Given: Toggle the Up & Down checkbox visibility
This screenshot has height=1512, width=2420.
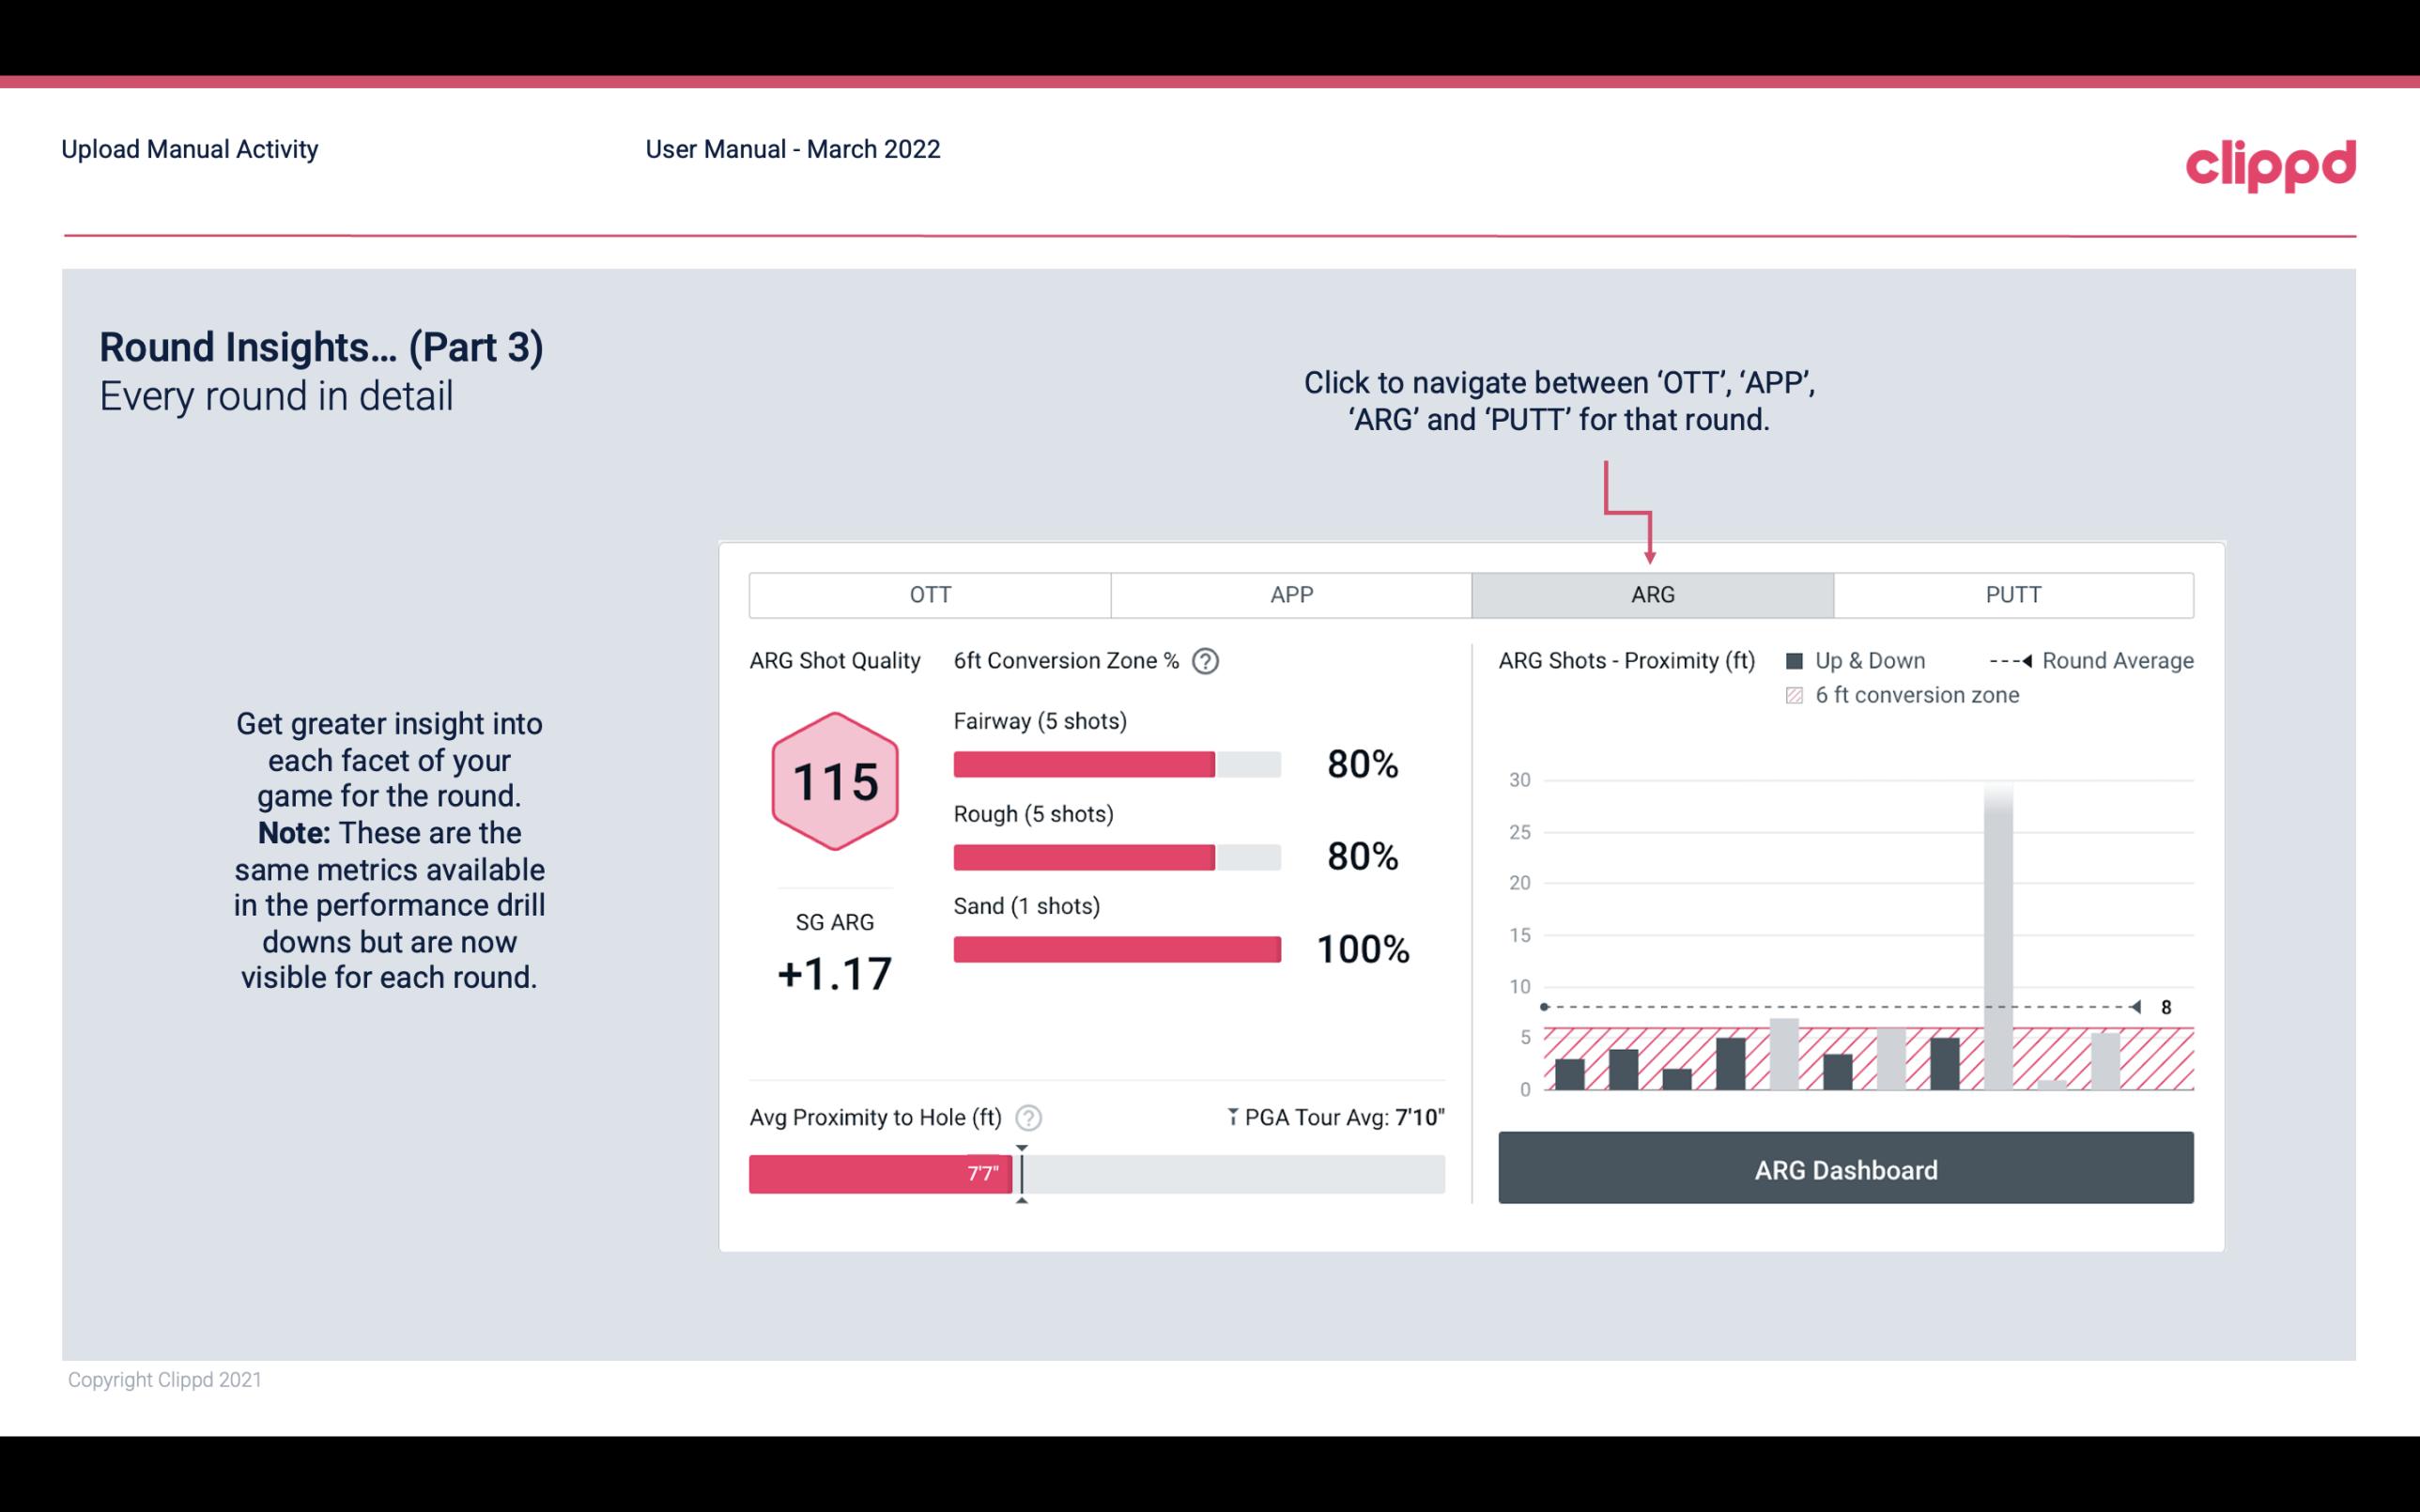Looking at the screenshot, I should tap(1798, 660).
